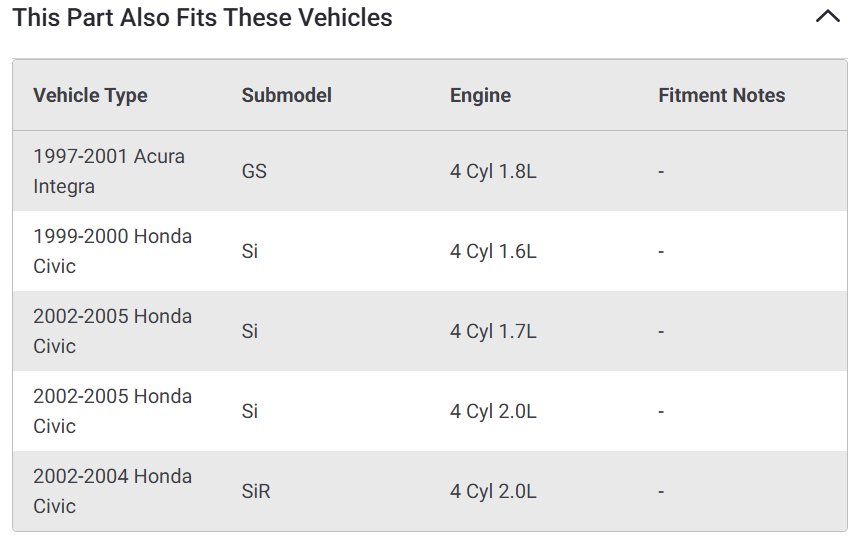This screenshot has width=859, height=542.
Task: Select the SiR submodel cell
Action: point(256,491)
